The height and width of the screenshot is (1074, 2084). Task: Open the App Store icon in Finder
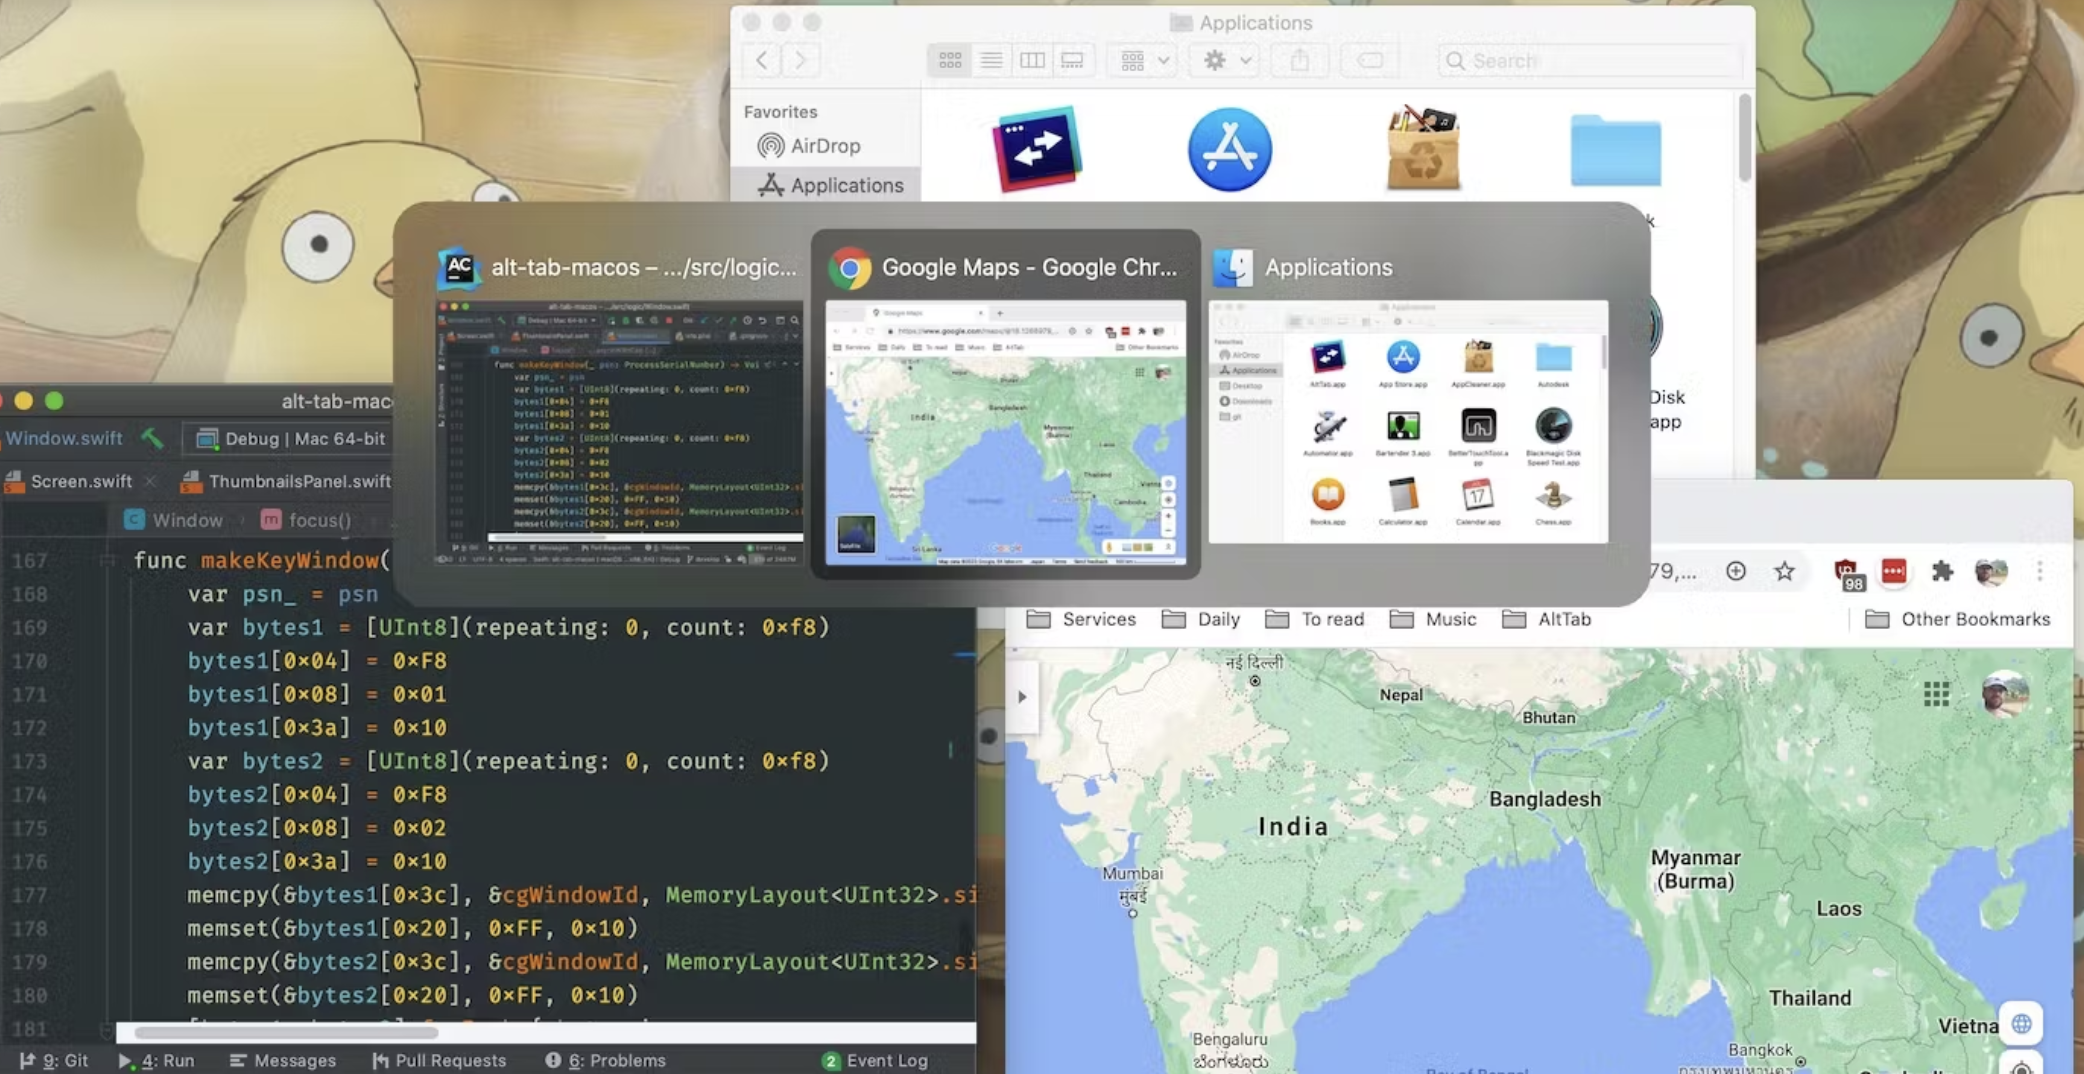1230,150
